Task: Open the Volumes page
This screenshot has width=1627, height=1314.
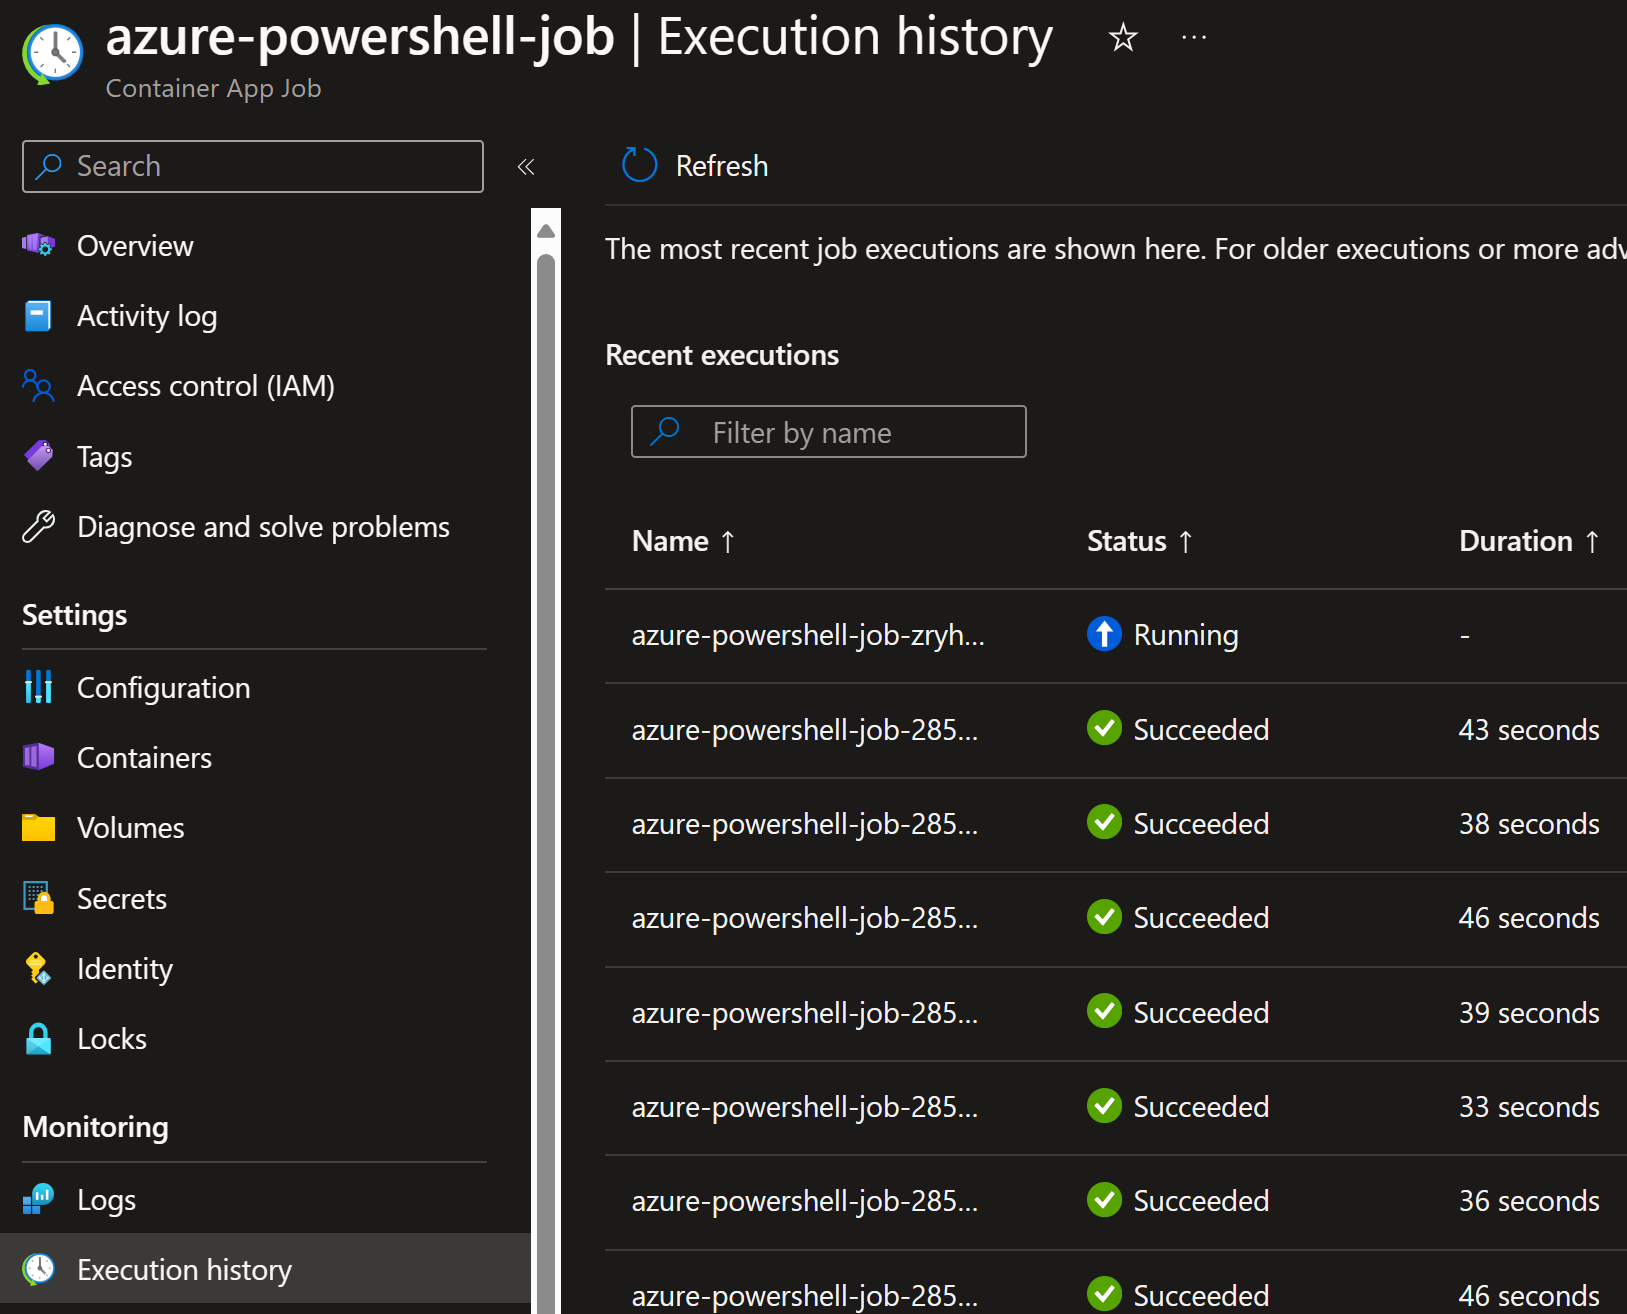Action: pos(131,828)
